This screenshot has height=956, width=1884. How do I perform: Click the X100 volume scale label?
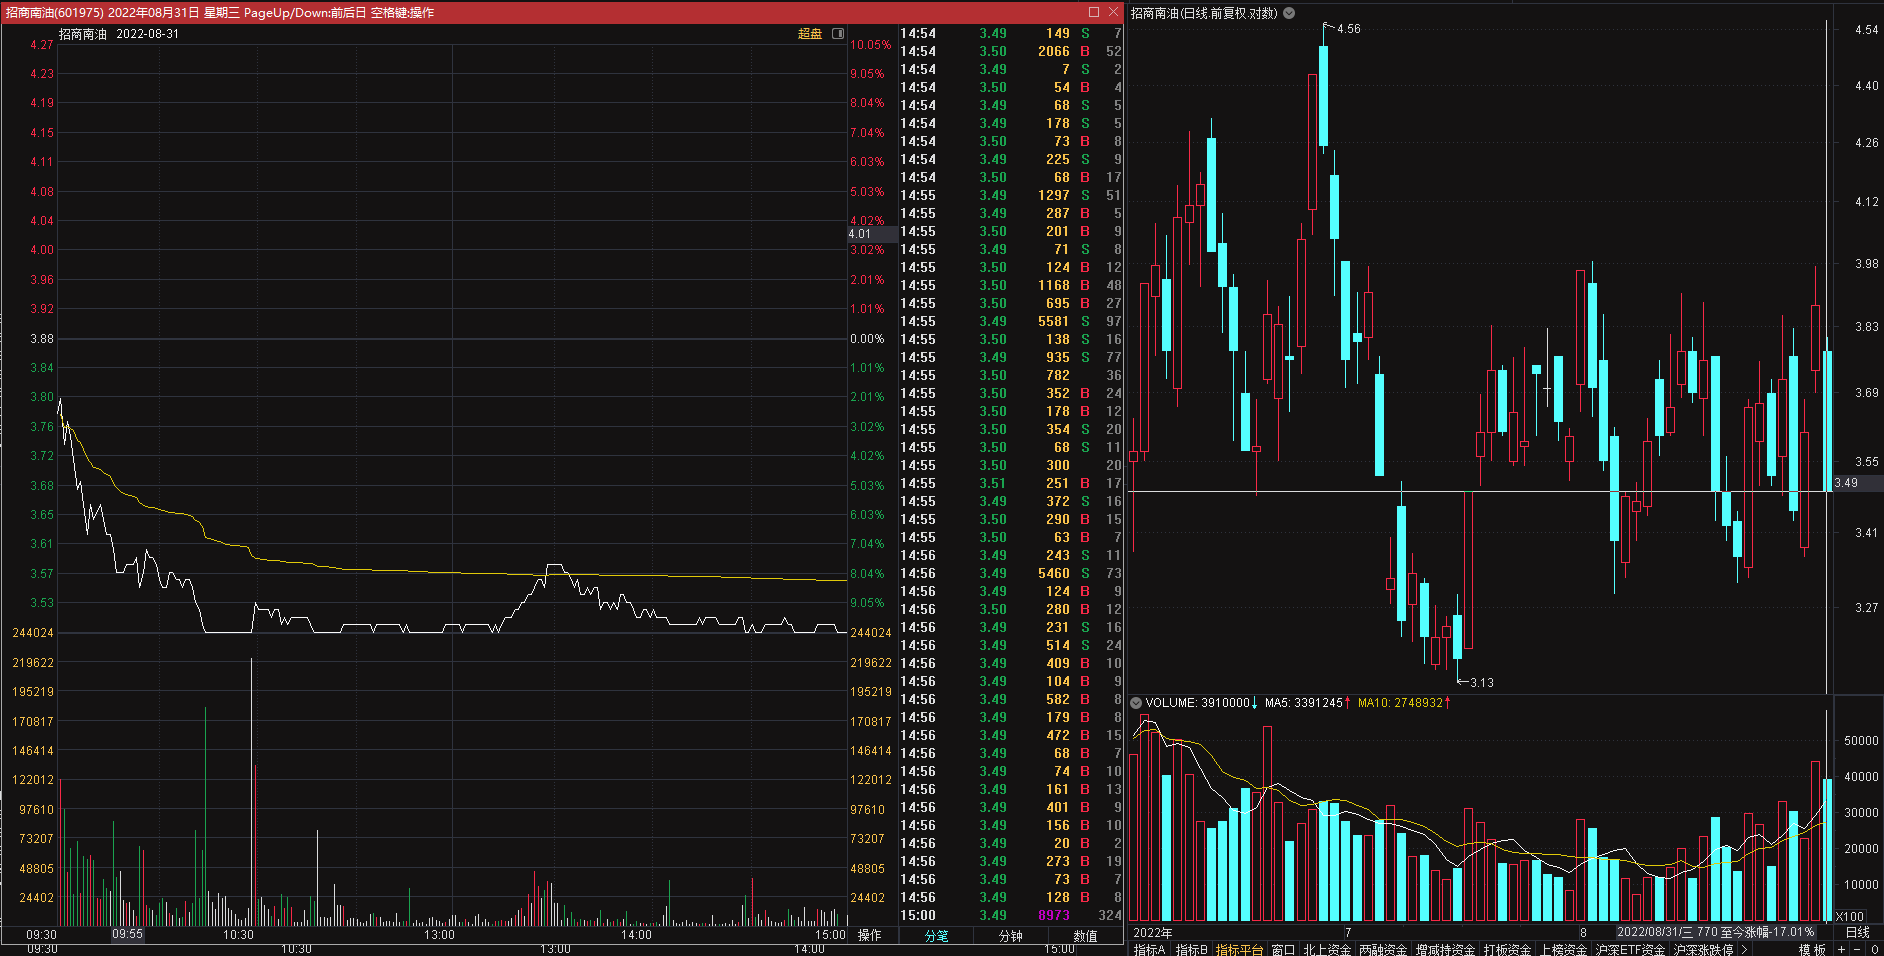pos(1850,916)
